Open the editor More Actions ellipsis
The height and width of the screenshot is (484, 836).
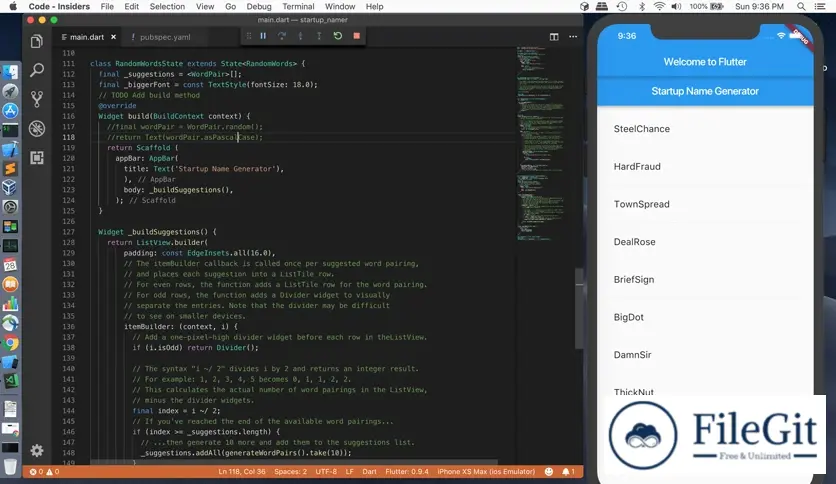pos(573,37)
